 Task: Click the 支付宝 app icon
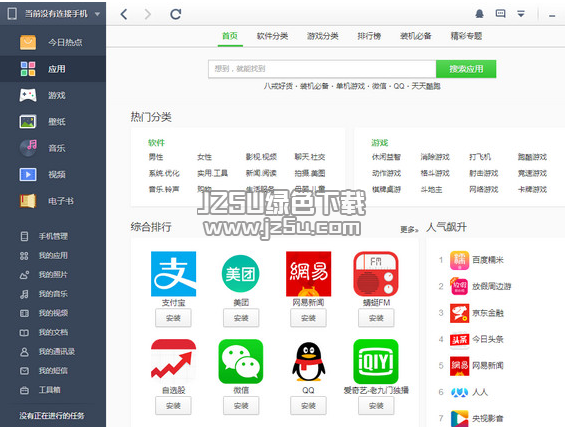[x=173, y=274]
